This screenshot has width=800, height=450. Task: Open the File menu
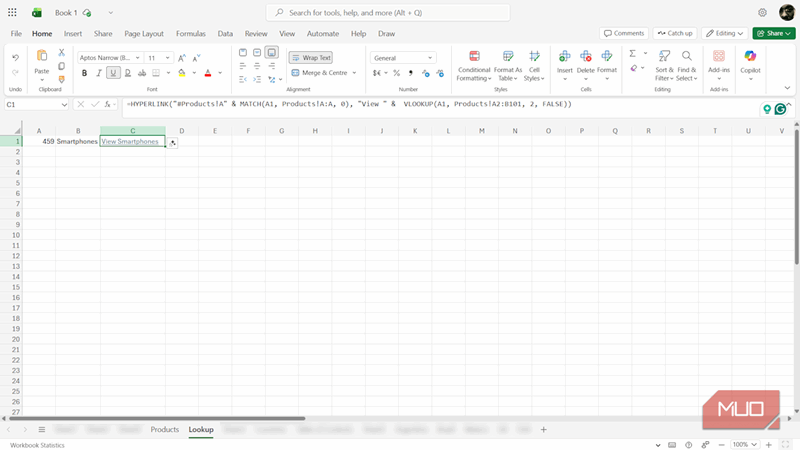click(x=16, y=34)
